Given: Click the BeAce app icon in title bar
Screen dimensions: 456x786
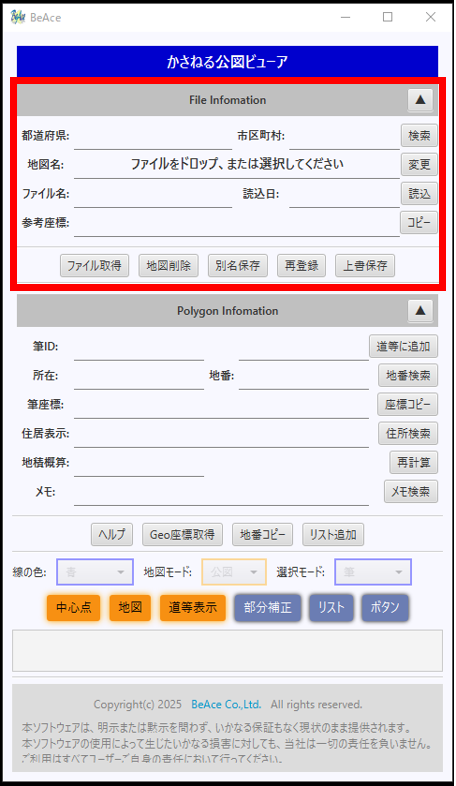Looking at the screenshot, I should (18, 17).
